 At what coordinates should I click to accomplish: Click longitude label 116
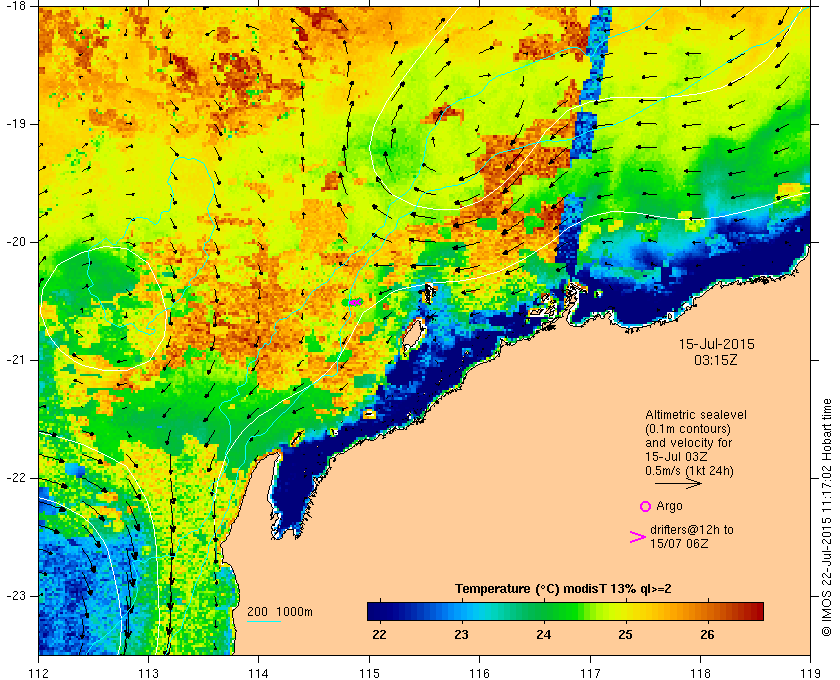[479, 672]
